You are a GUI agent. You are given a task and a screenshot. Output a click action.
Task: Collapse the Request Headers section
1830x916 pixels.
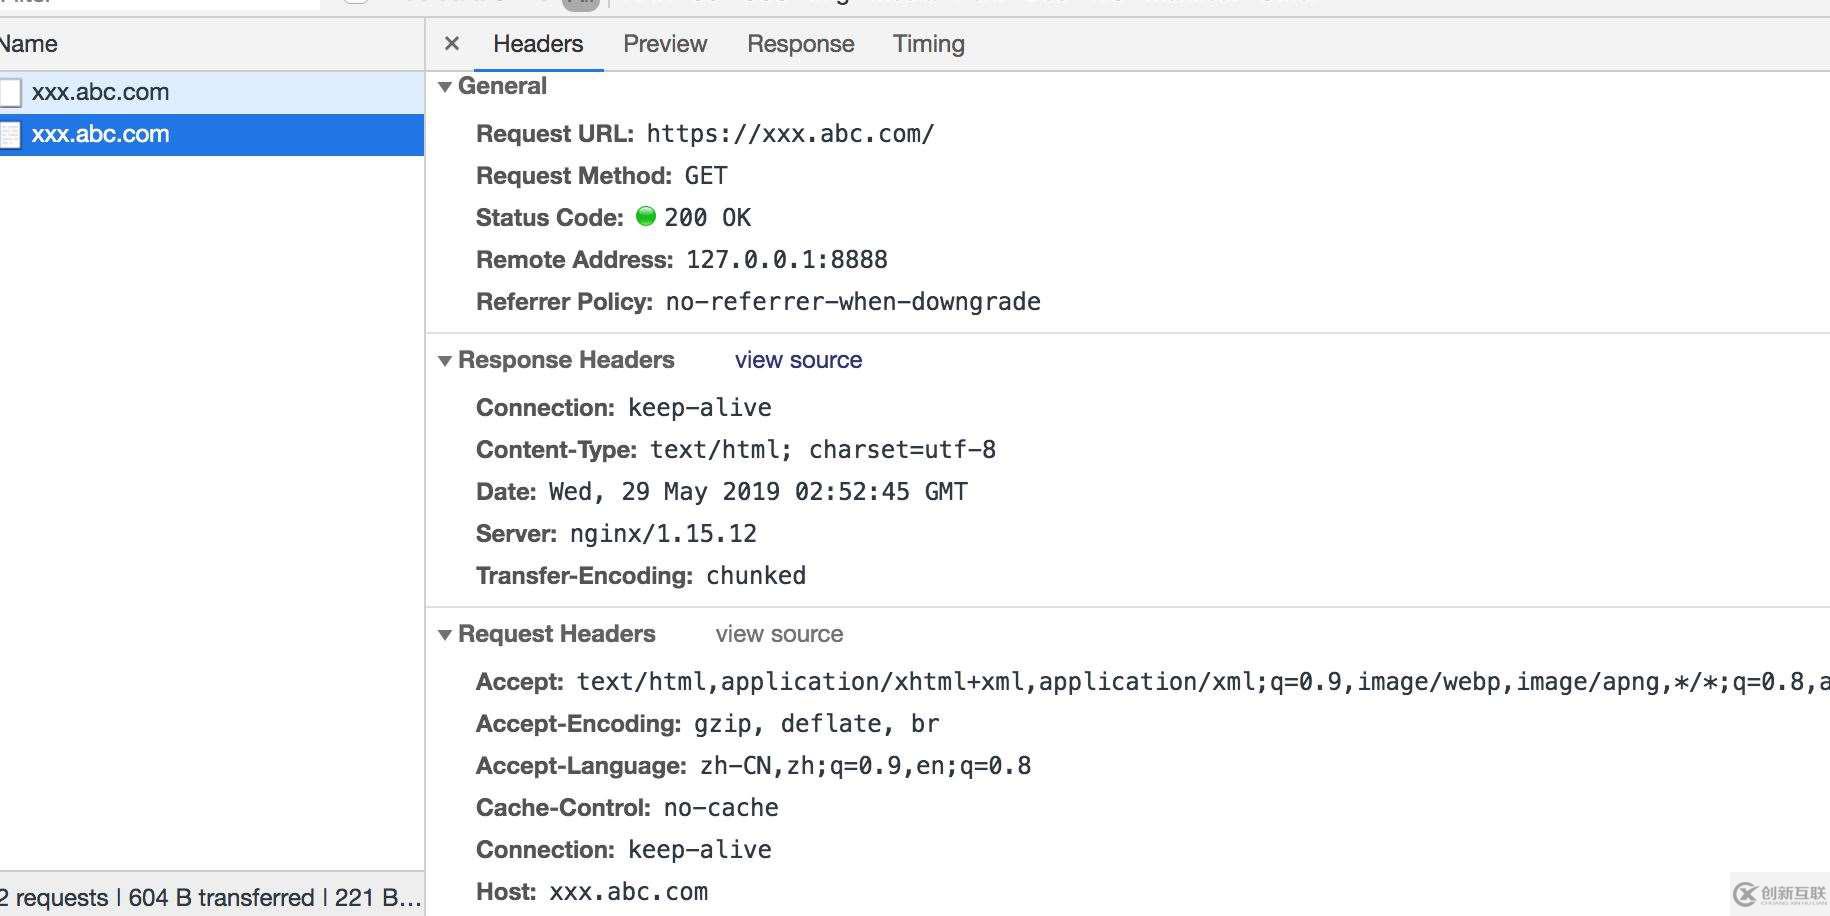tap(445, 635)
